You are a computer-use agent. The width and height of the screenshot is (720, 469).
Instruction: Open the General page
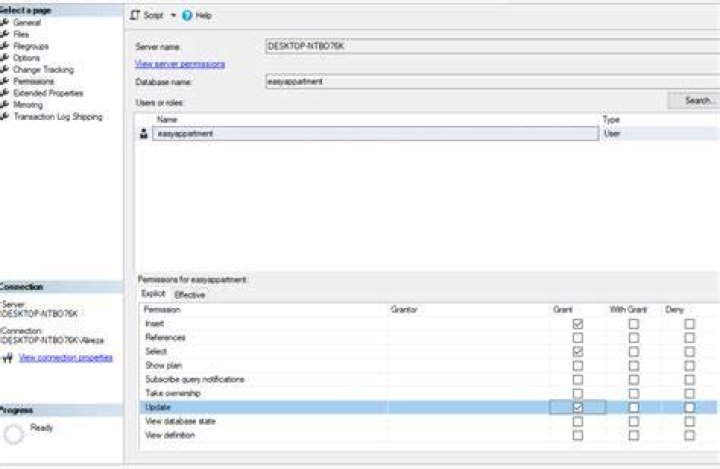[x=27, y=23]
